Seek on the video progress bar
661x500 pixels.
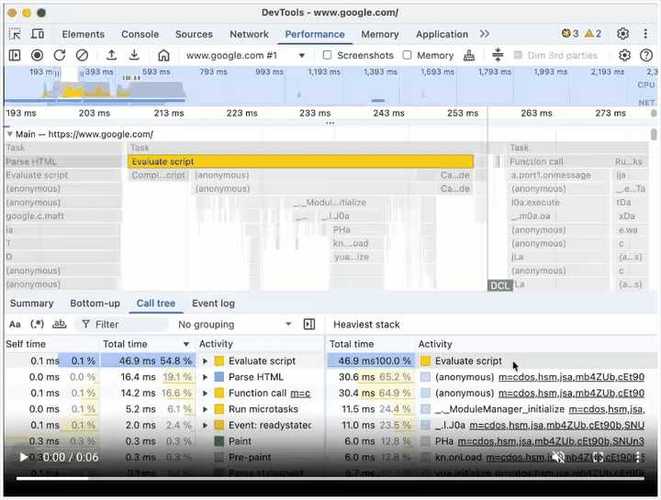330,478
